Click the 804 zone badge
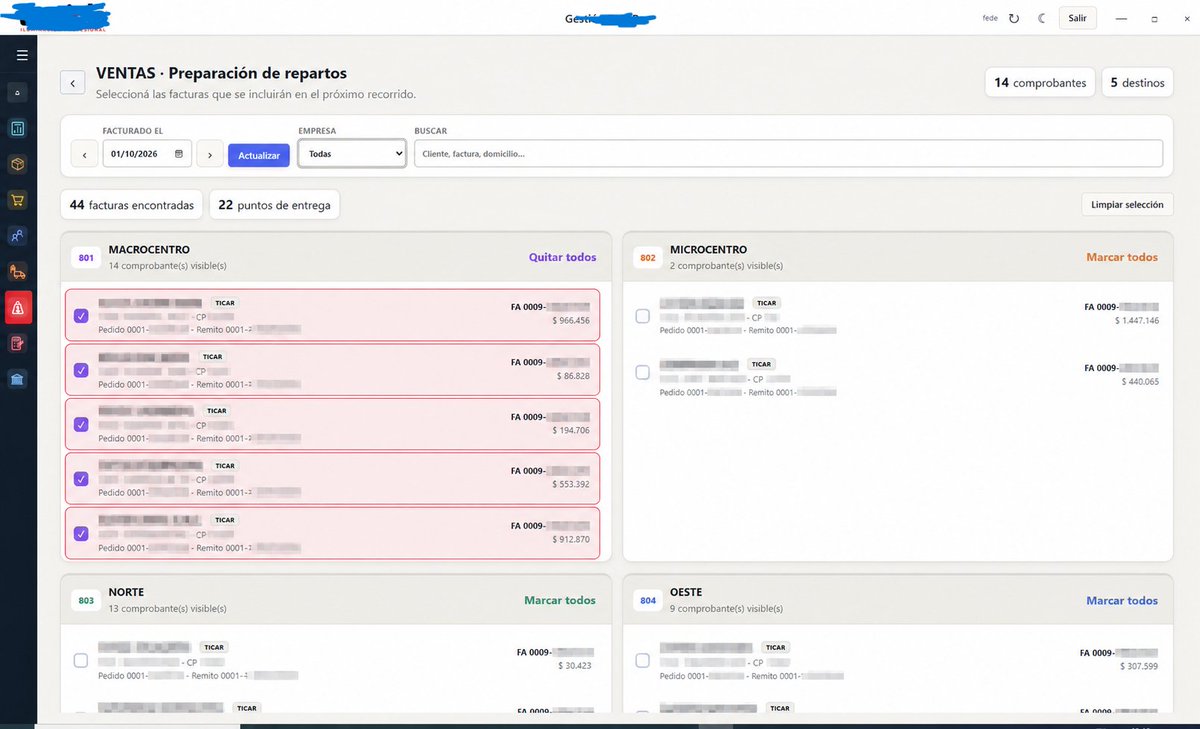 (x=648, y=601)
